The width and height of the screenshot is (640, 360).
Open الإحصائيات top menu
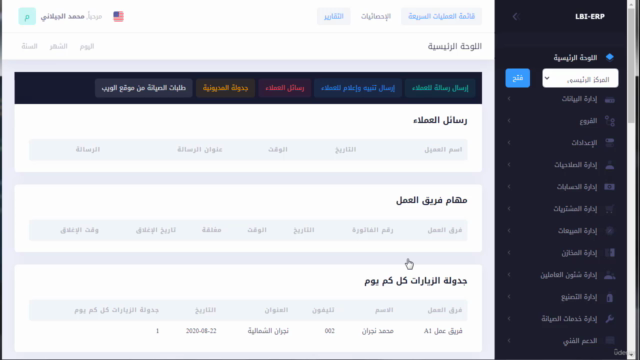(x=376, y=16)
